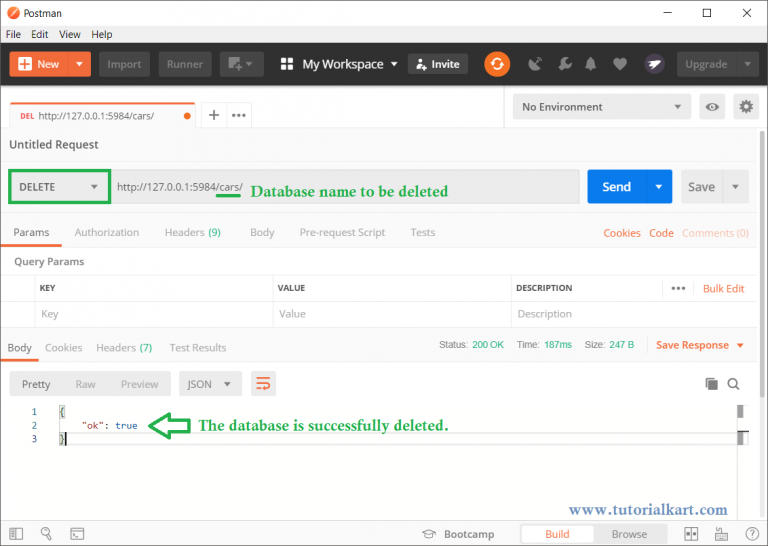Switch to the Authorization tab

pos(107,232)
